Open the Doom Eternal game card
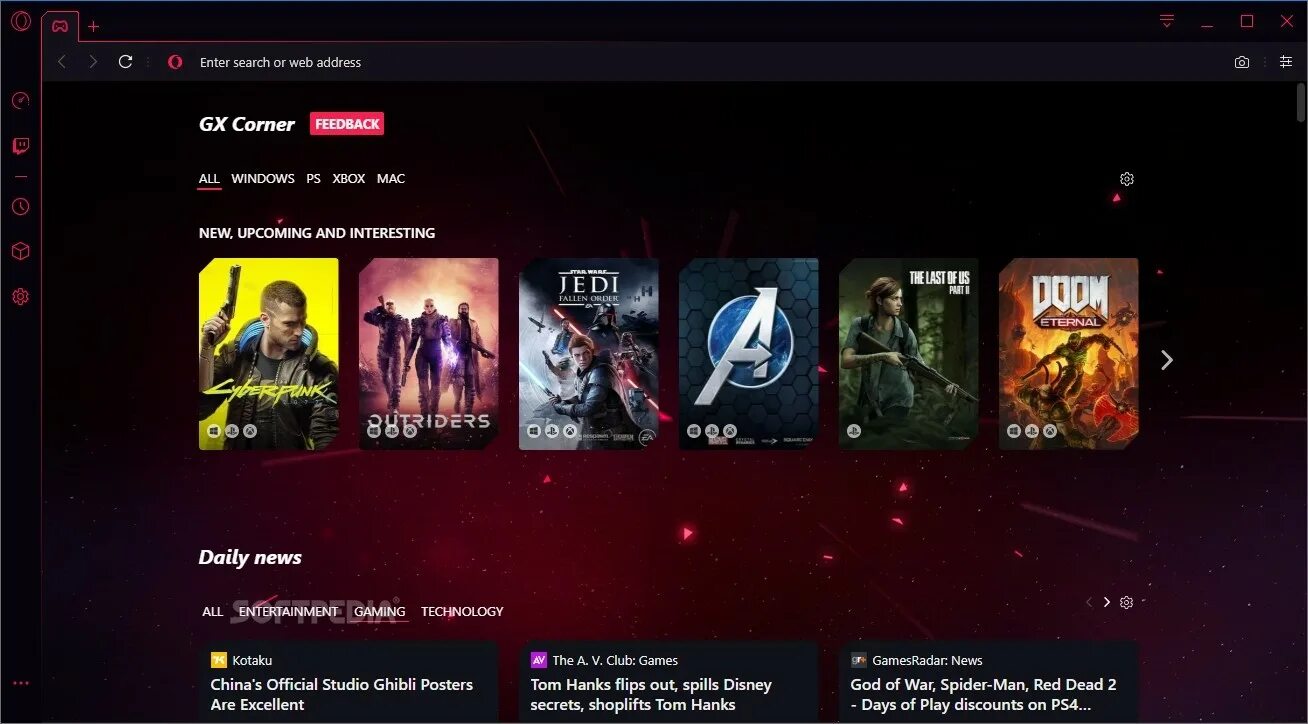 click(1069, 354)
